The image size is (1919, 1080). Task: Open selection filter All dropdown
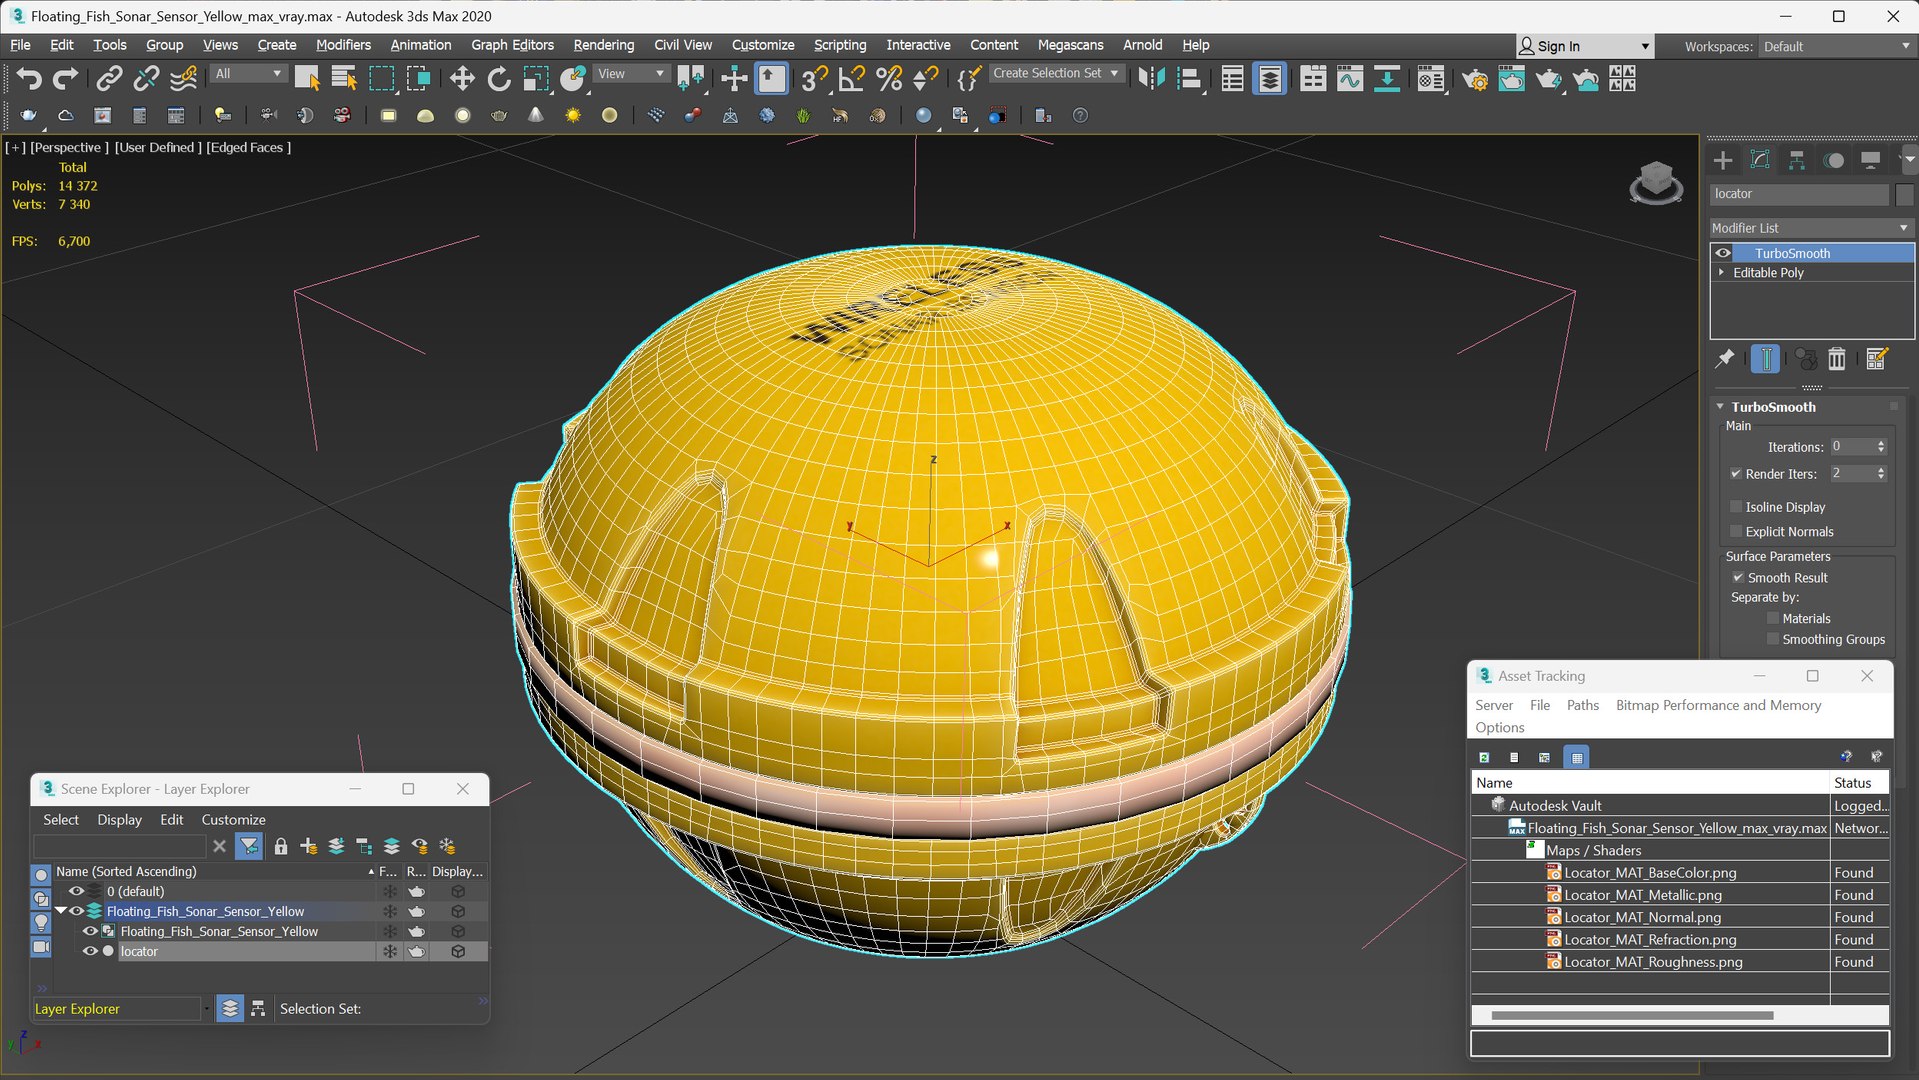point(248,74)
